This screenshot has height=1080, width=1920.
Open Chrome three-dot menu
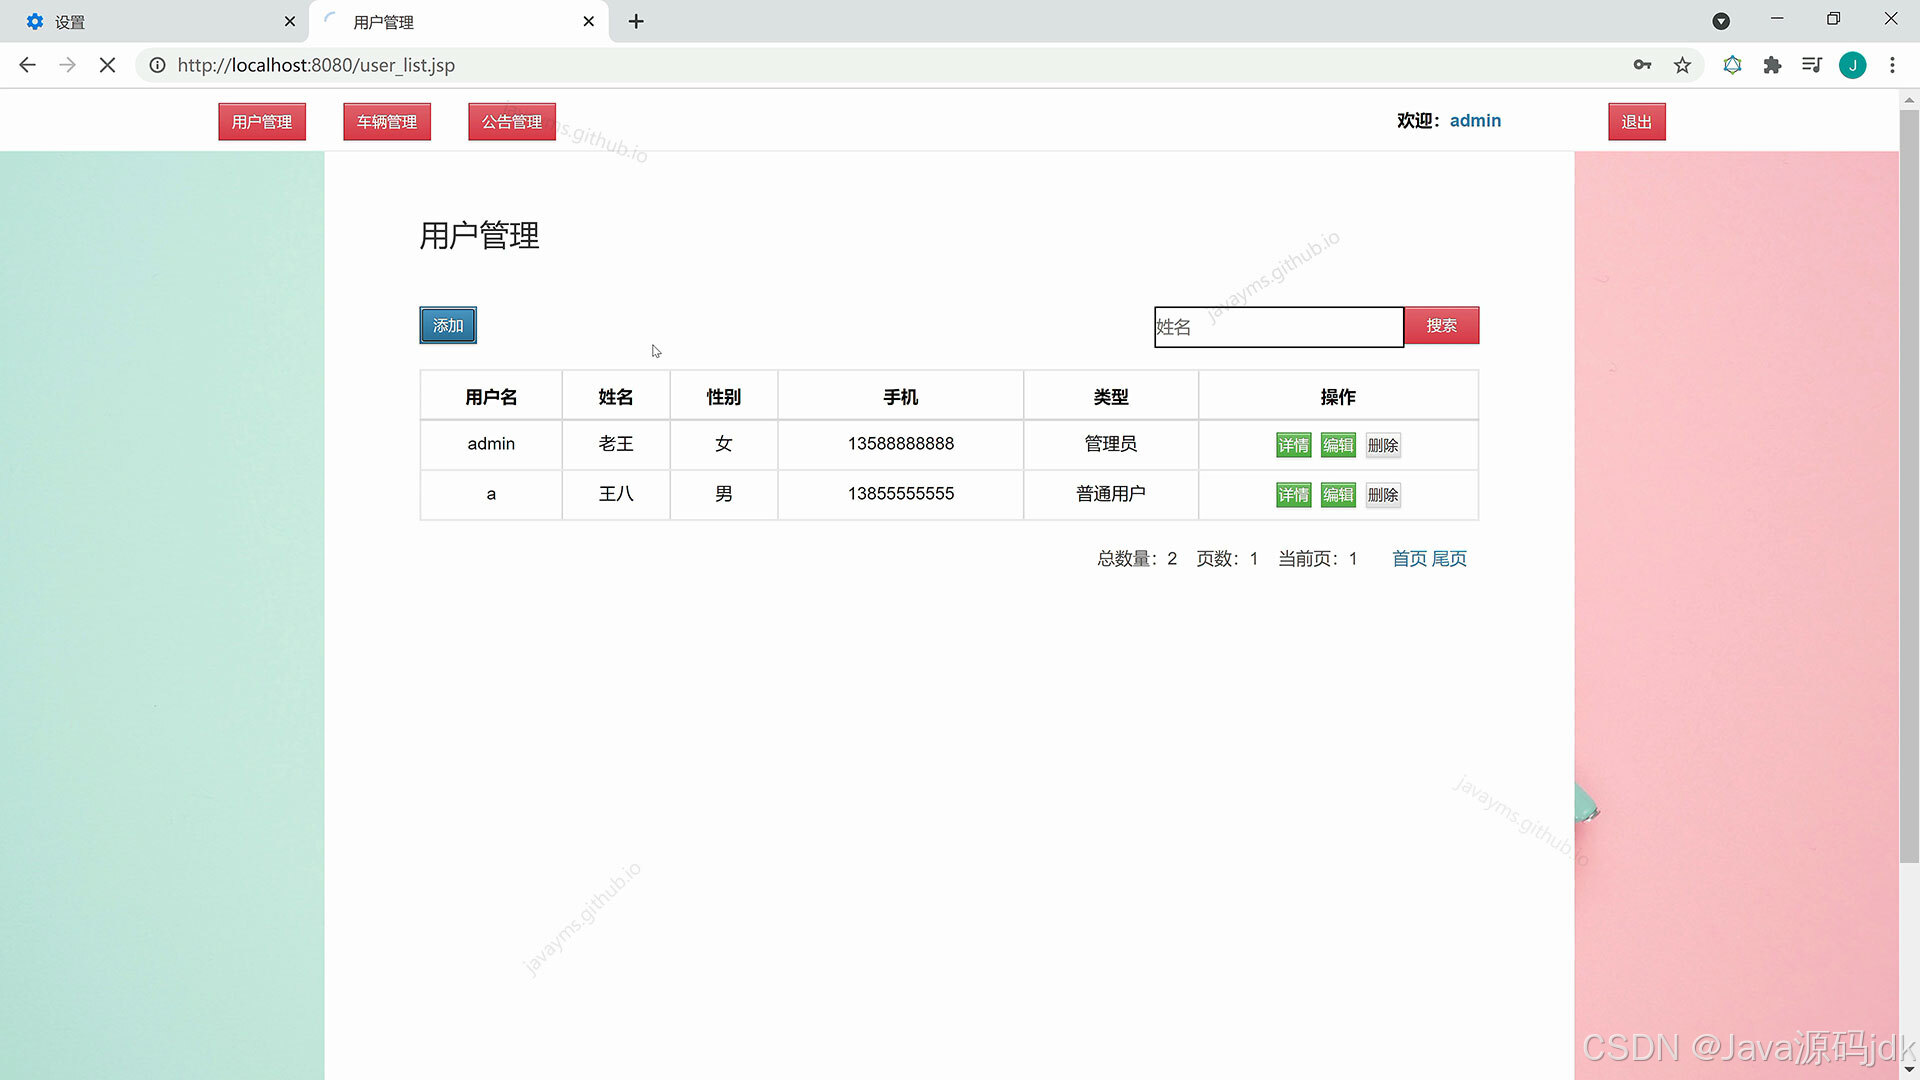point(1892,65)
